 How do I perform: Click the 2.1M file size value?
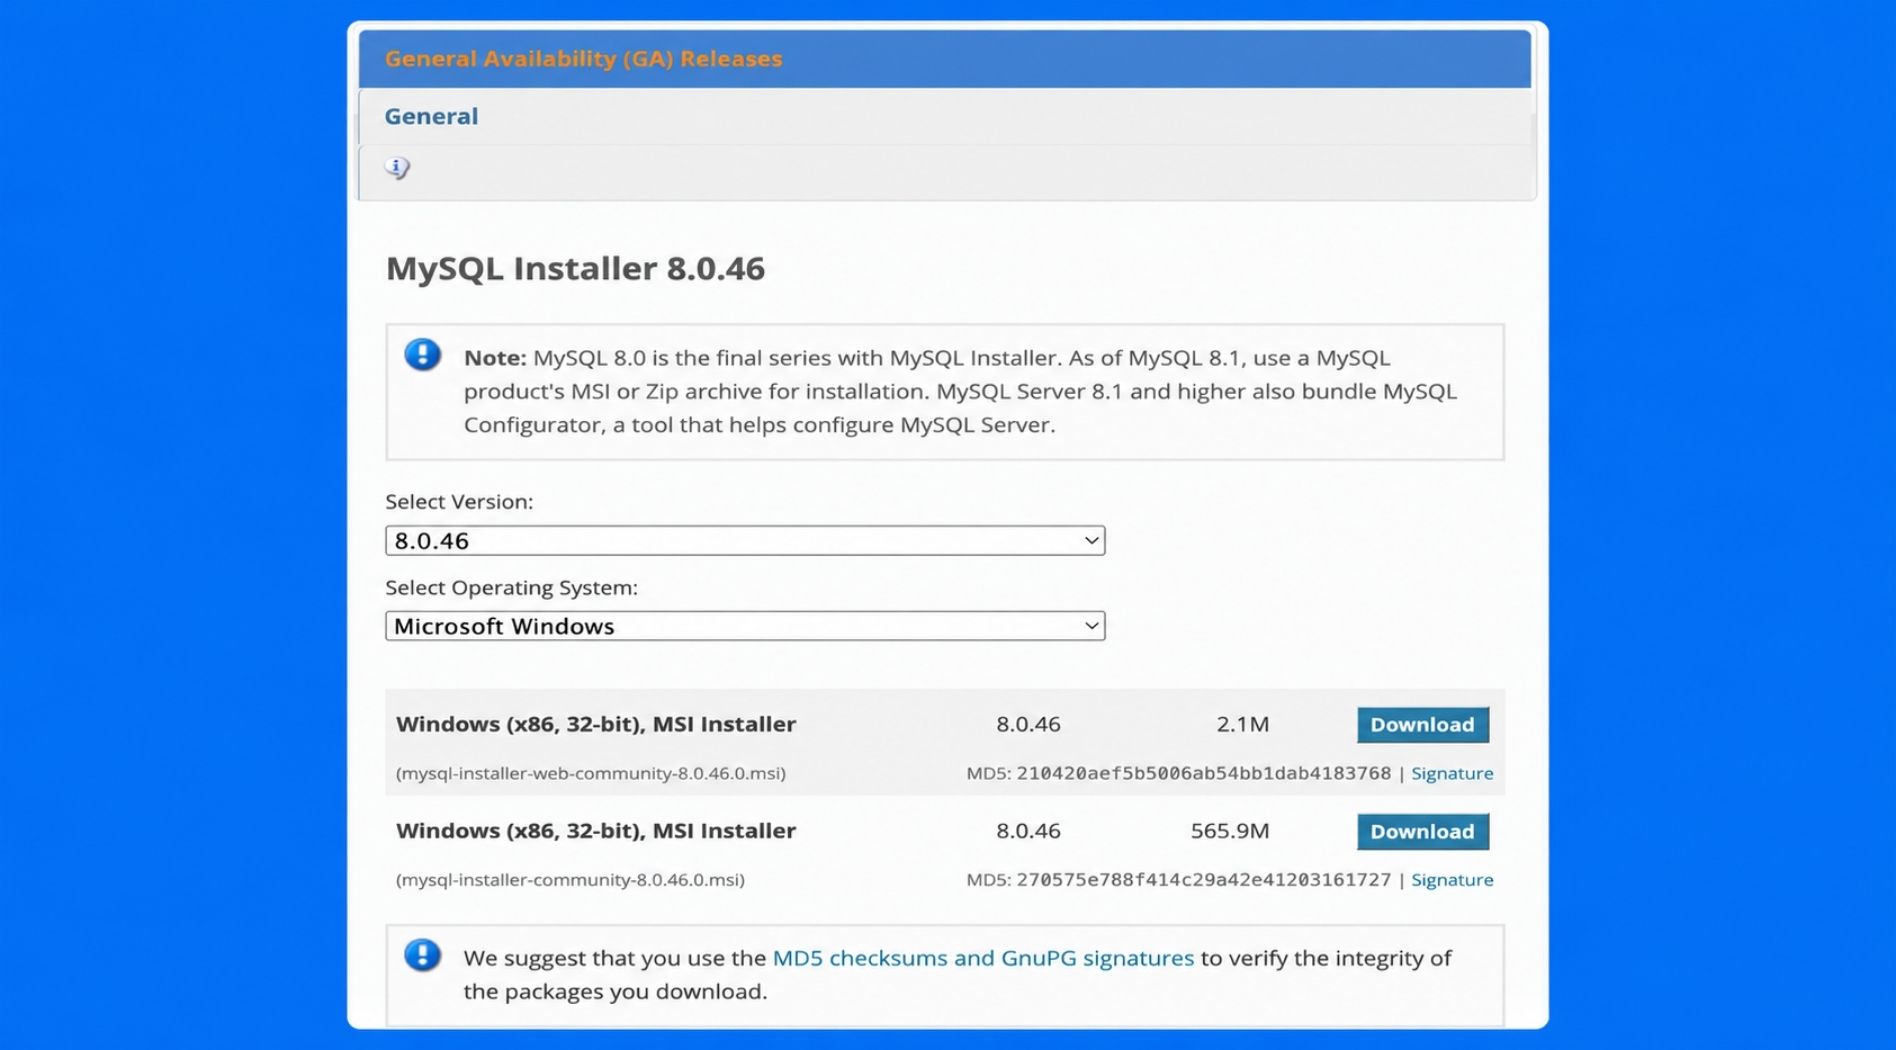[1243, 724]
